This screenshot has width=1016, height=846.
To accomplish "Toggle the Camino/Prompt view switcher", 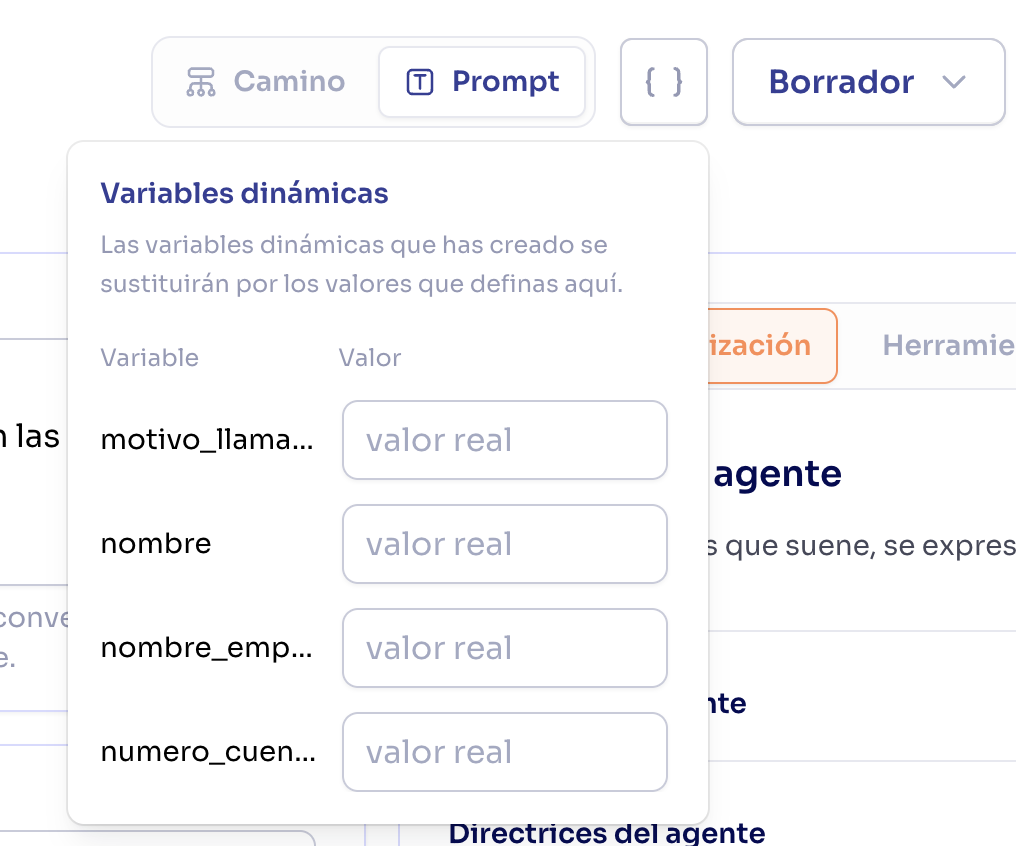I will 372,81.
